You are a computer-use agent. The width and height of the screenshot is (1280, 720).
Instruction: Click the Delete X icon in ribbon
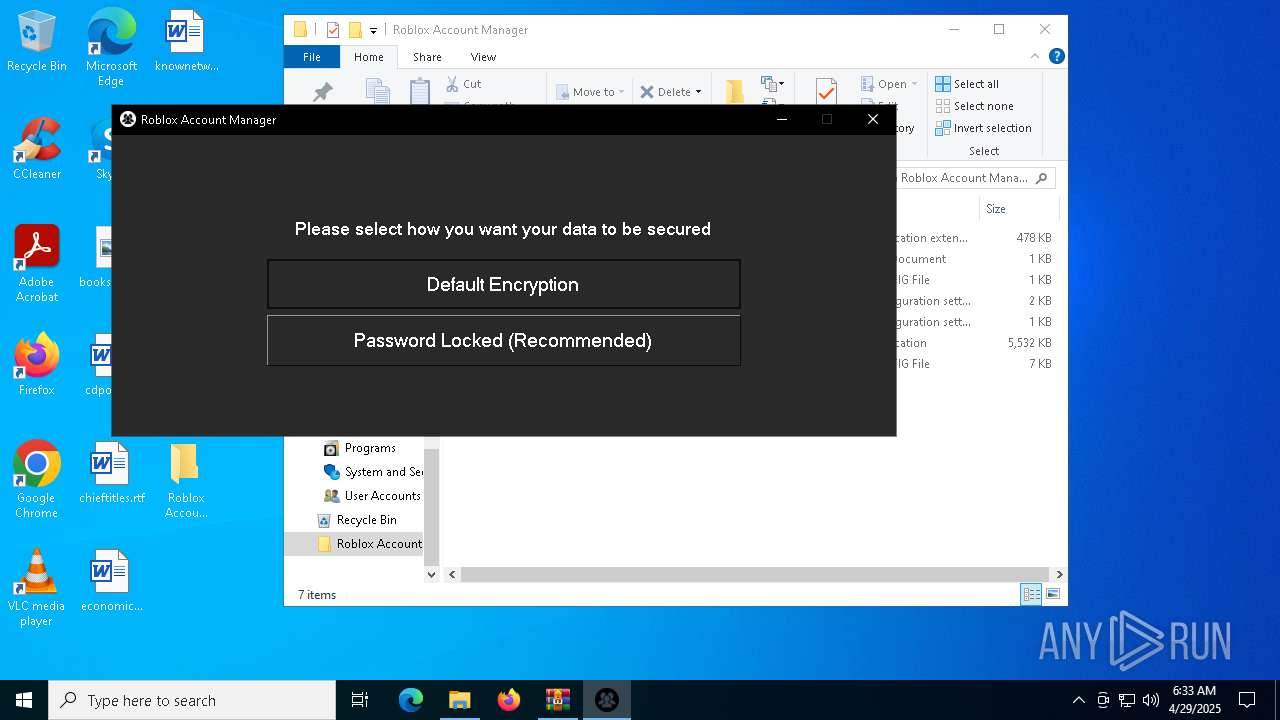647,92
